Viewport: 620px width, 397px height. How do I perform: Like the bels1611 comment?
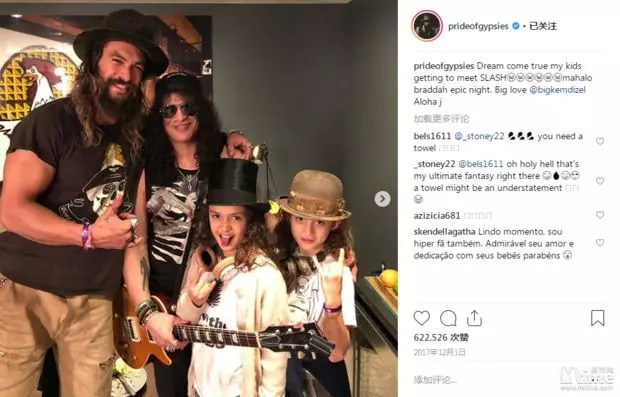(600, 141)
